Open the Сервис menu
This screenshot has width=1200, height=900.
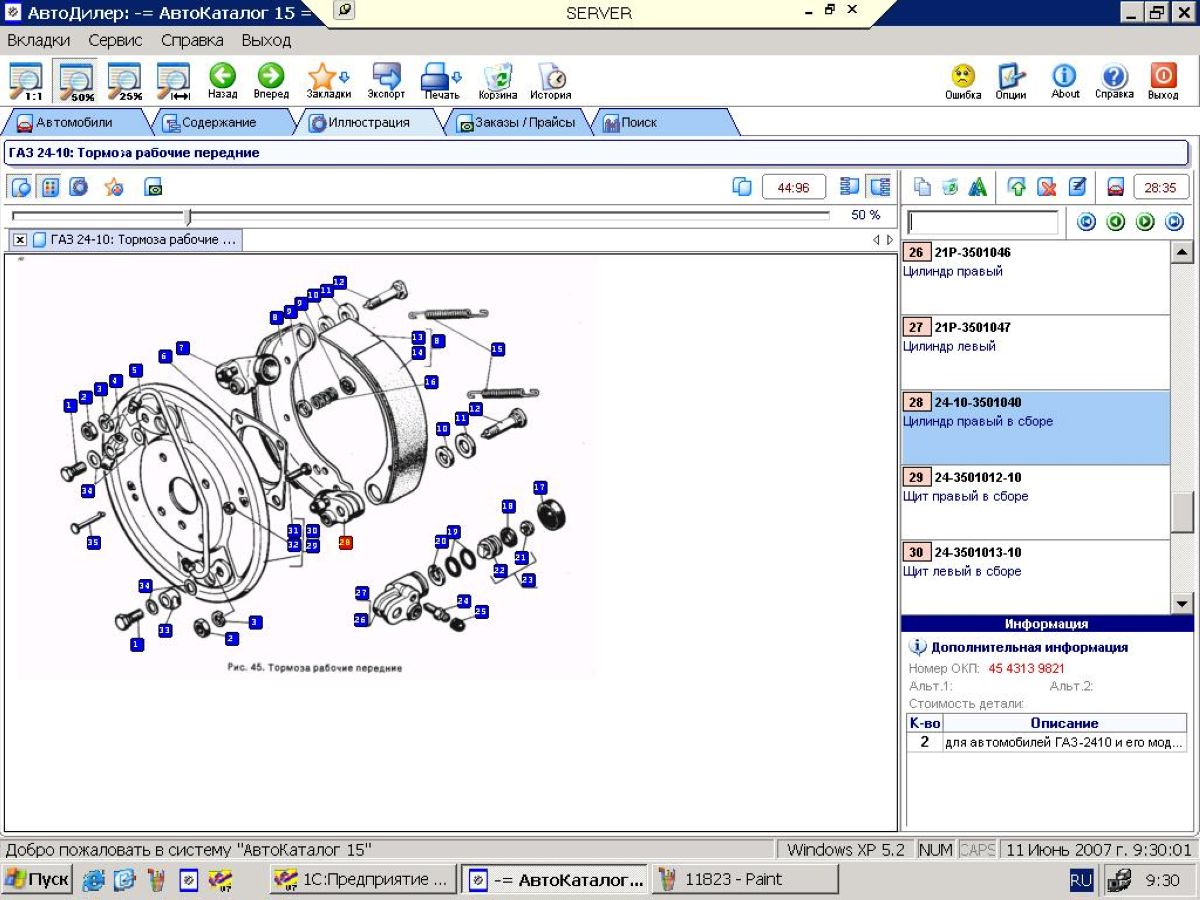(115, 41)
